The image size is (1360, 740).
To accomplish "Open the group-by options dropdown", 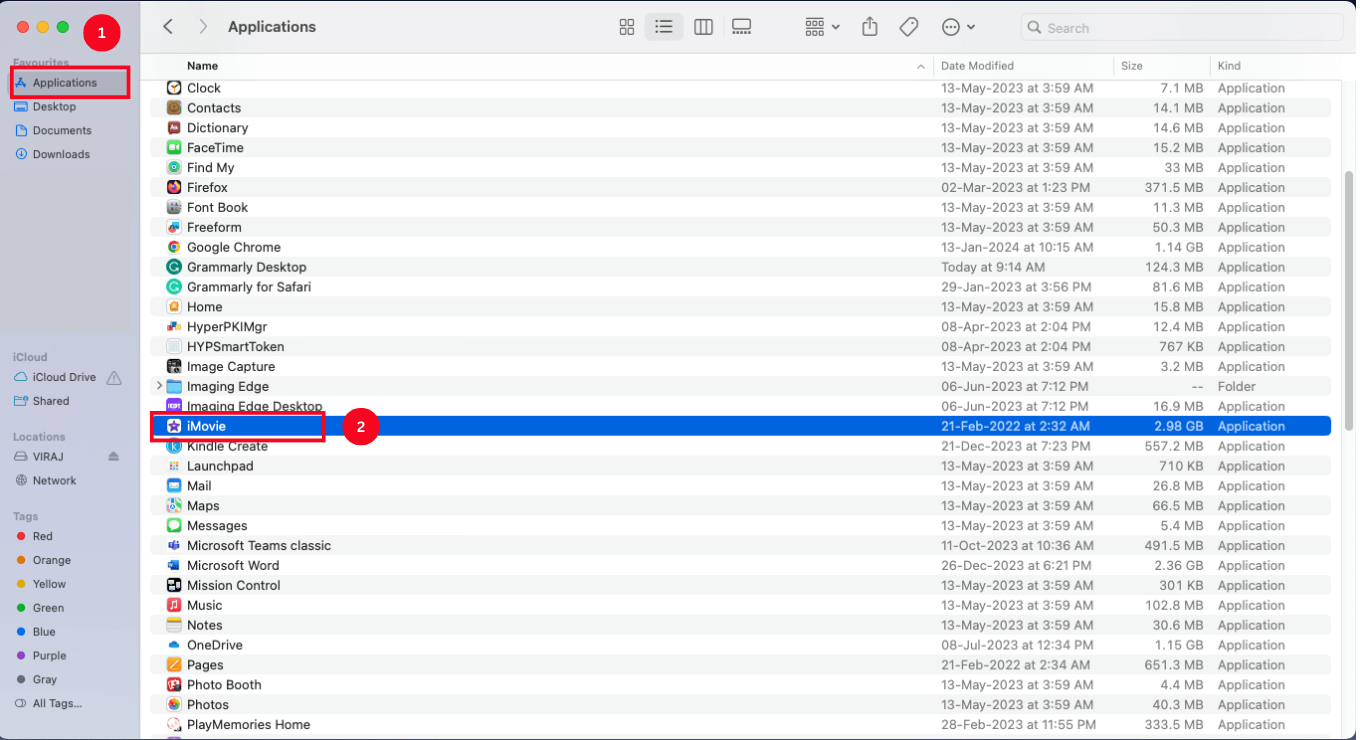I will tap(822, 27).
